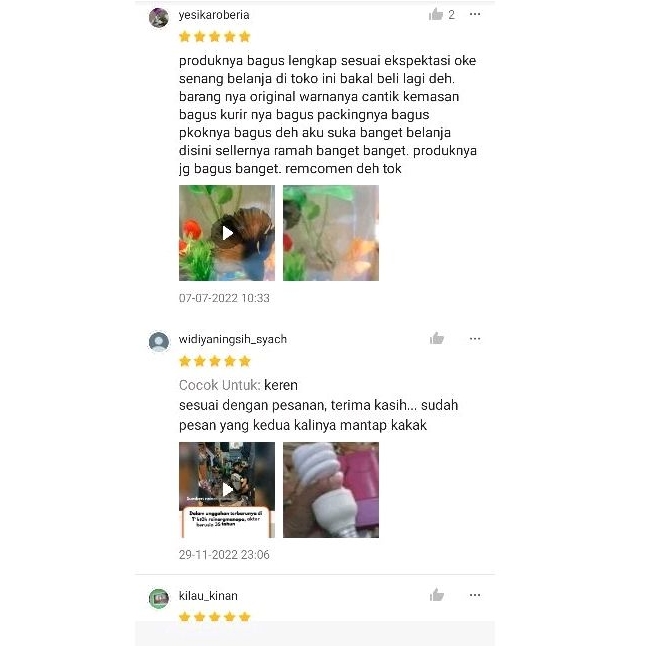Click widiyaningsih_syach's five-star rating
646x646 pixels.
(x=215, y=361)
